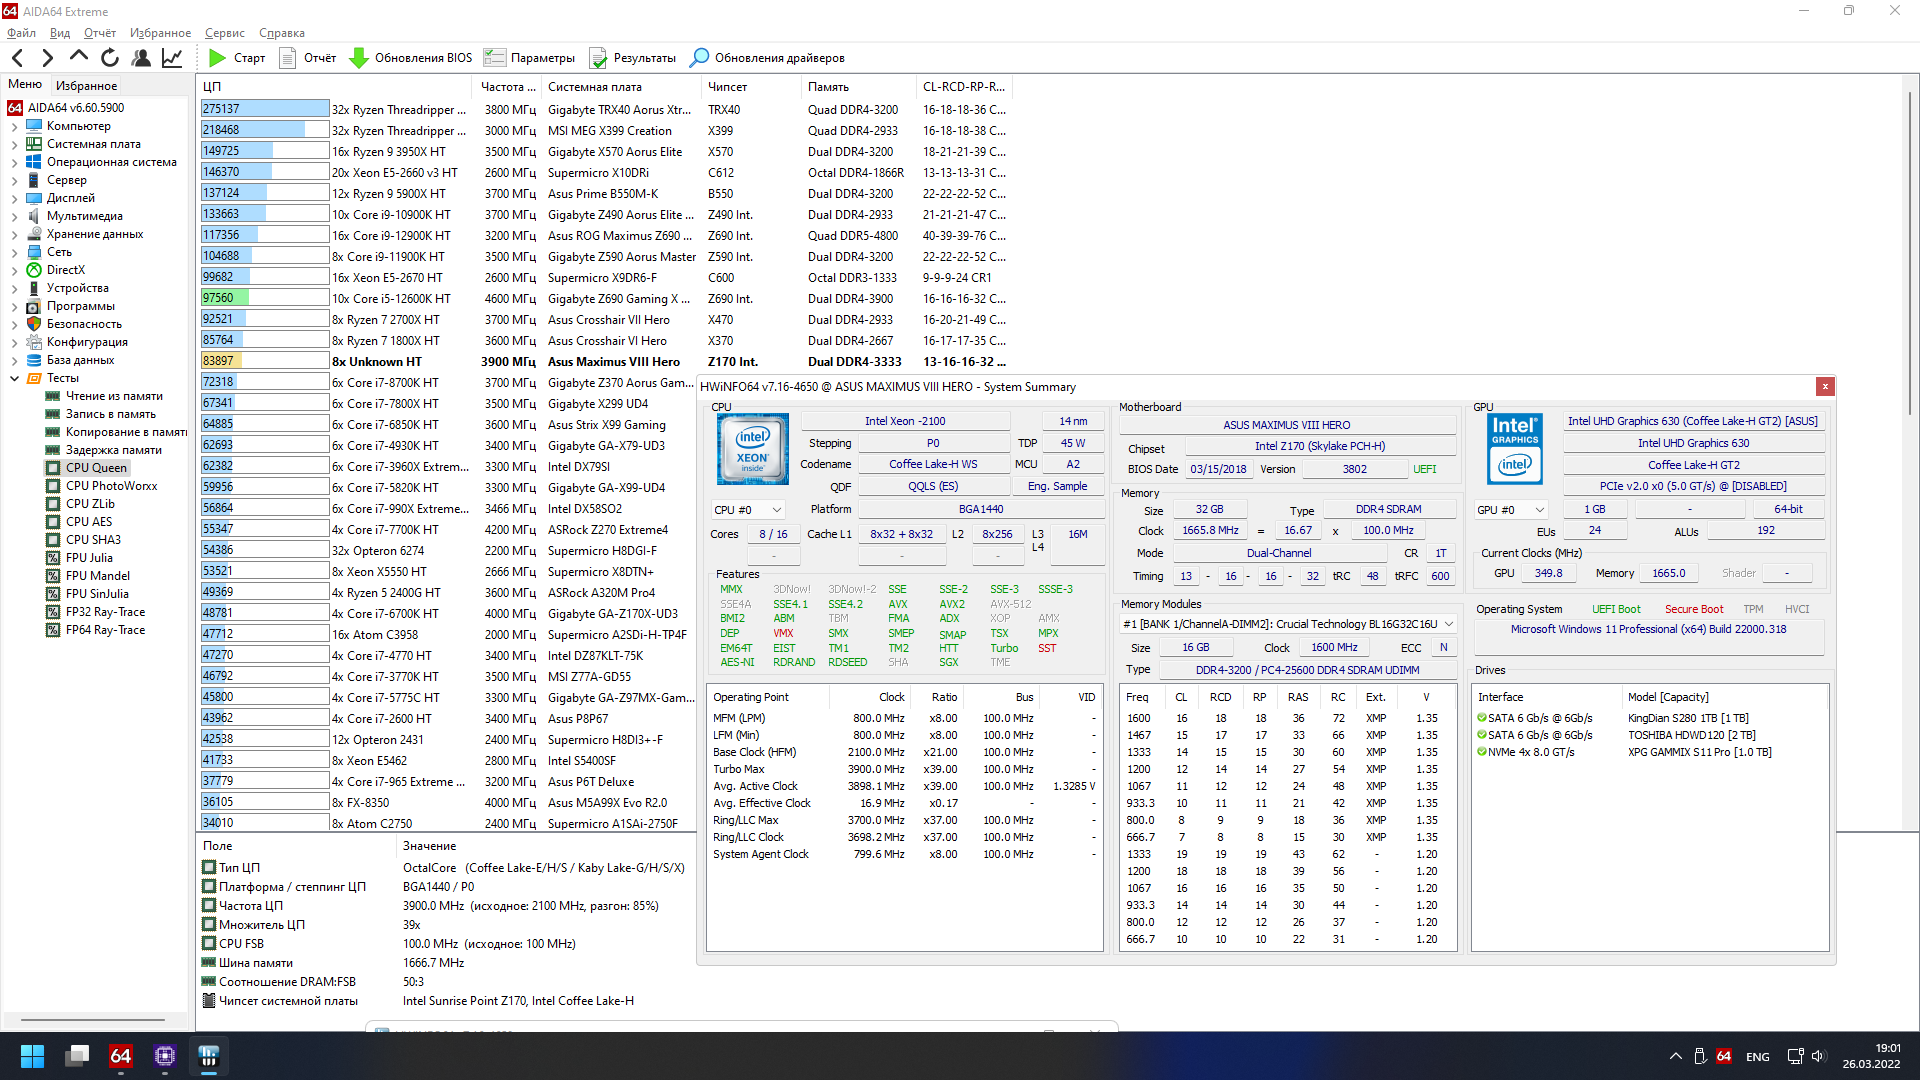Image resolution: width=1920 pixels, height=1080 pixels.
Task: Open the GPU #0 dropdown
Action: coord(1511,510)
